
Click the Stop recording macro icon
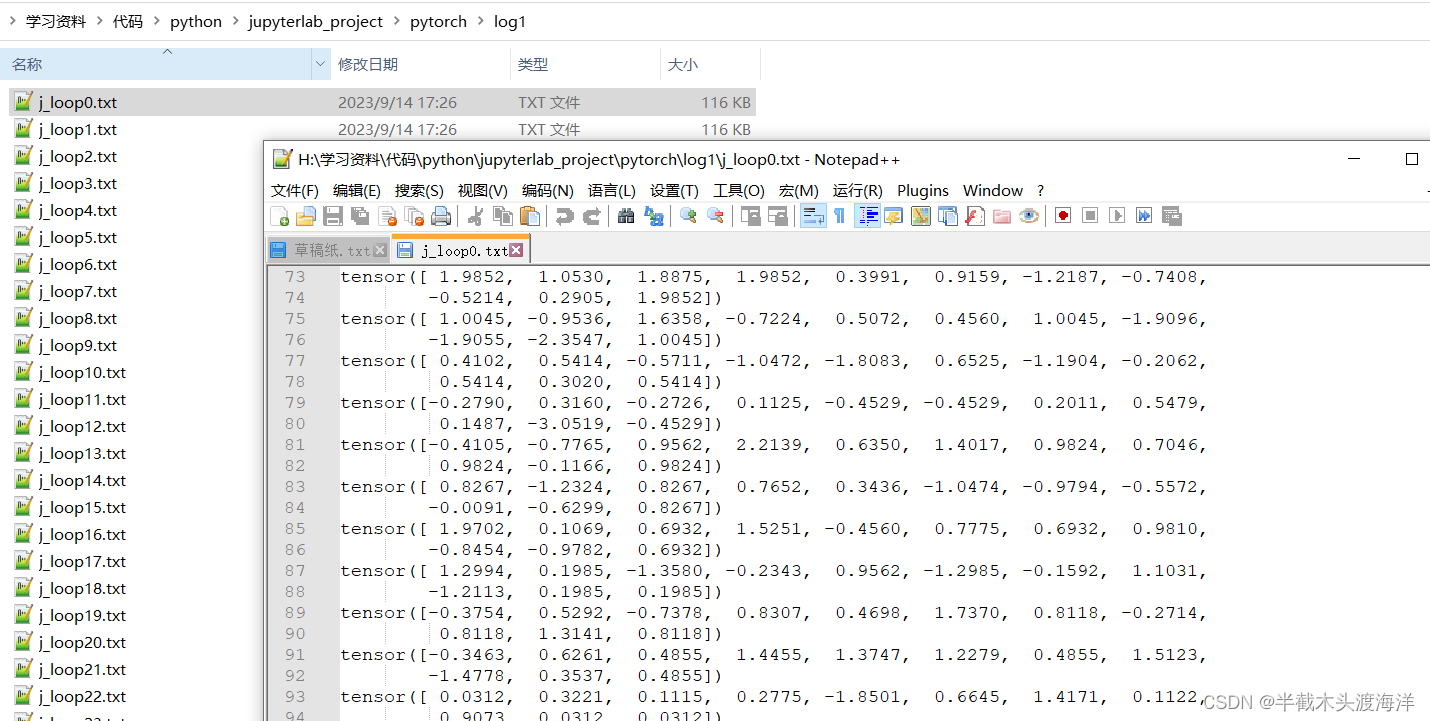point(1090,216)
